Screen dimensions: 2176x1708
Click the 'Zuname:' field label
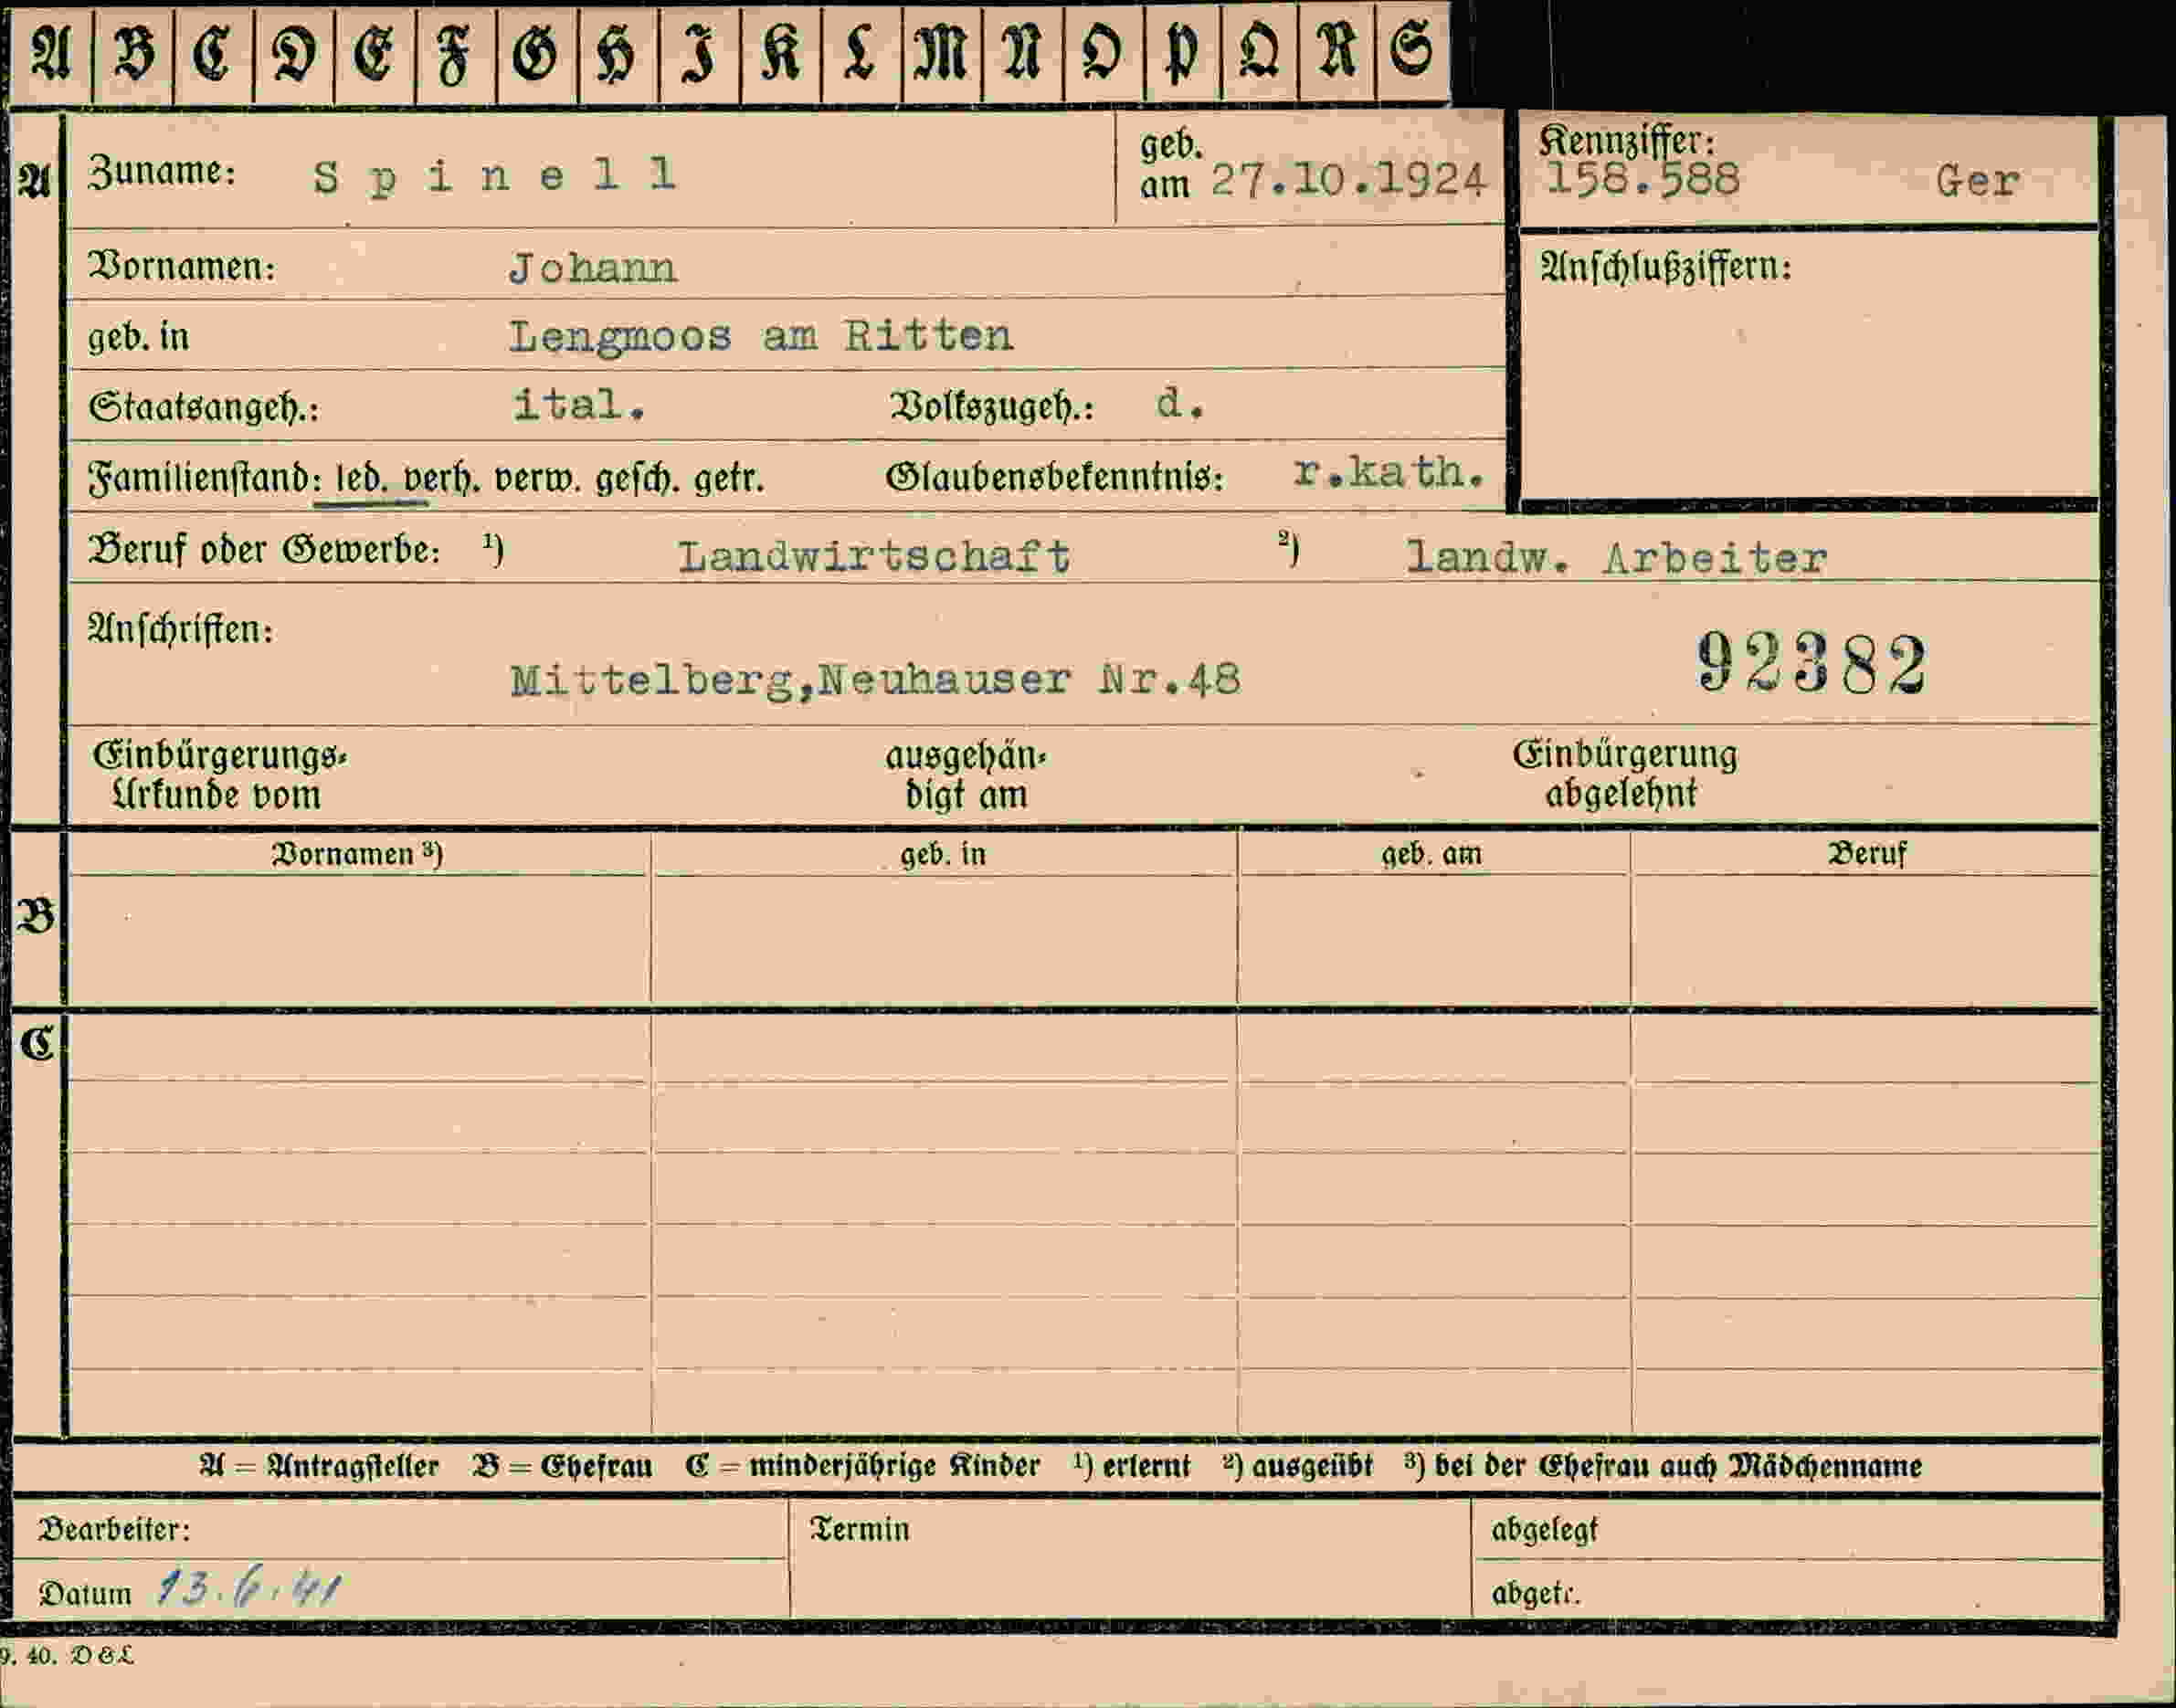(162, 172)
